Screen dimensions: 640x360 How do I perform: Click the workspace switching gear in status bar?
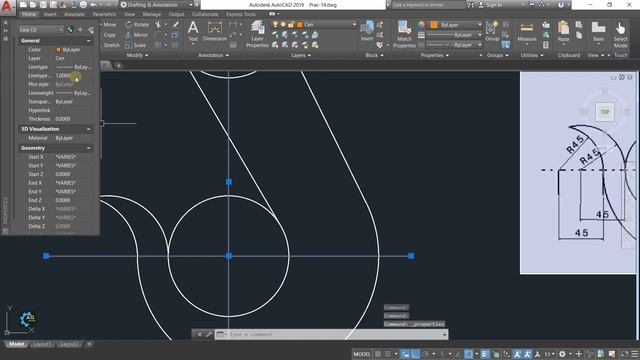(x=562, y=354)
